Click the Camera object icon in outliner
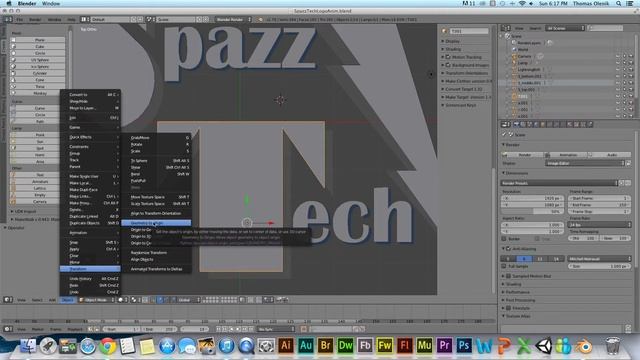This screenshot has width=640, height=360. tap(514, 56)
